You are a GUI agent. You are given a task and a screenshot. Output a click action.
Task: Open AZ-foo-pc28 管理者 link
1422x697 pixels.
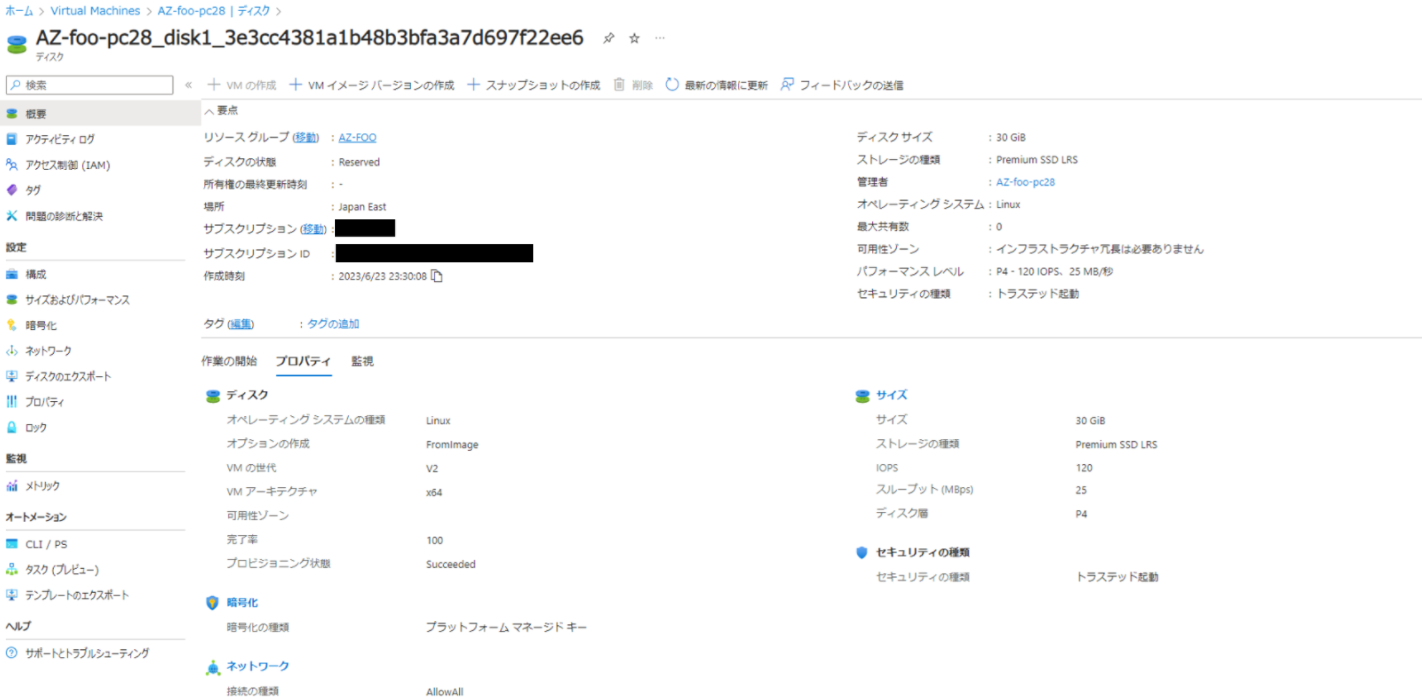click(x=1025, y=182)
